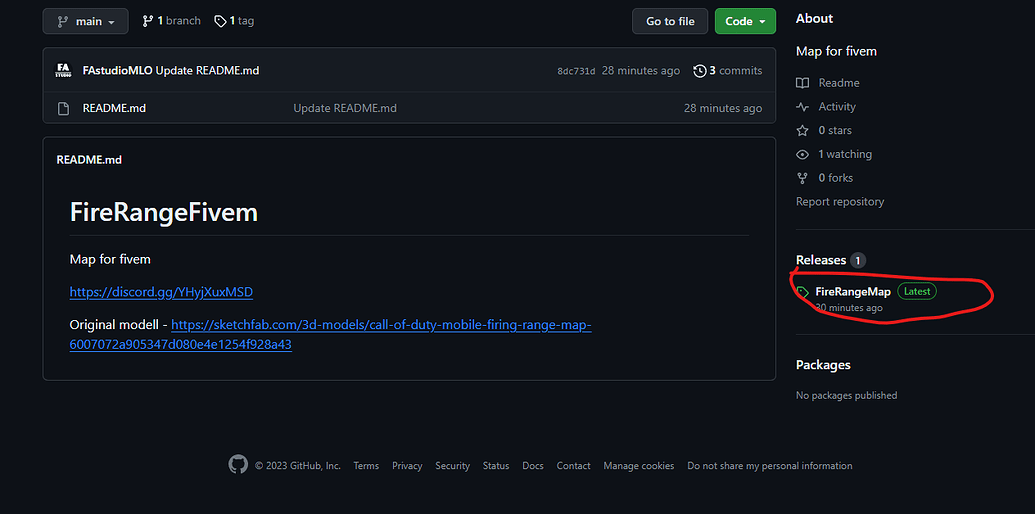Open 0 stars link
The width and height of the screenshot is (1035, 514).
pos(835,131)
